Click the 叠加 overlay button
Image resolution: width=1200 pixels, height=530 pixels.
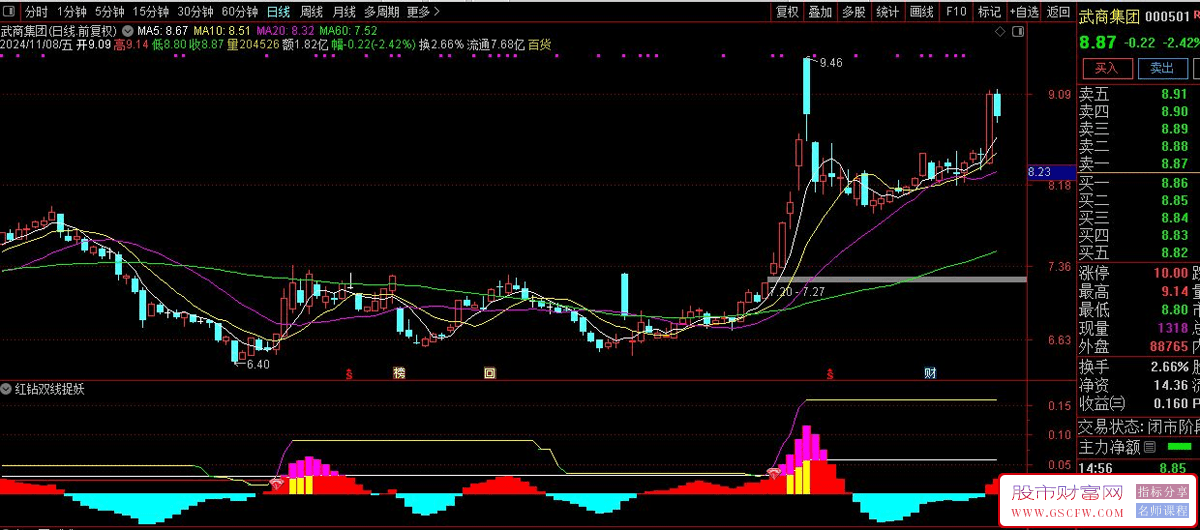(x=821, y=12)
